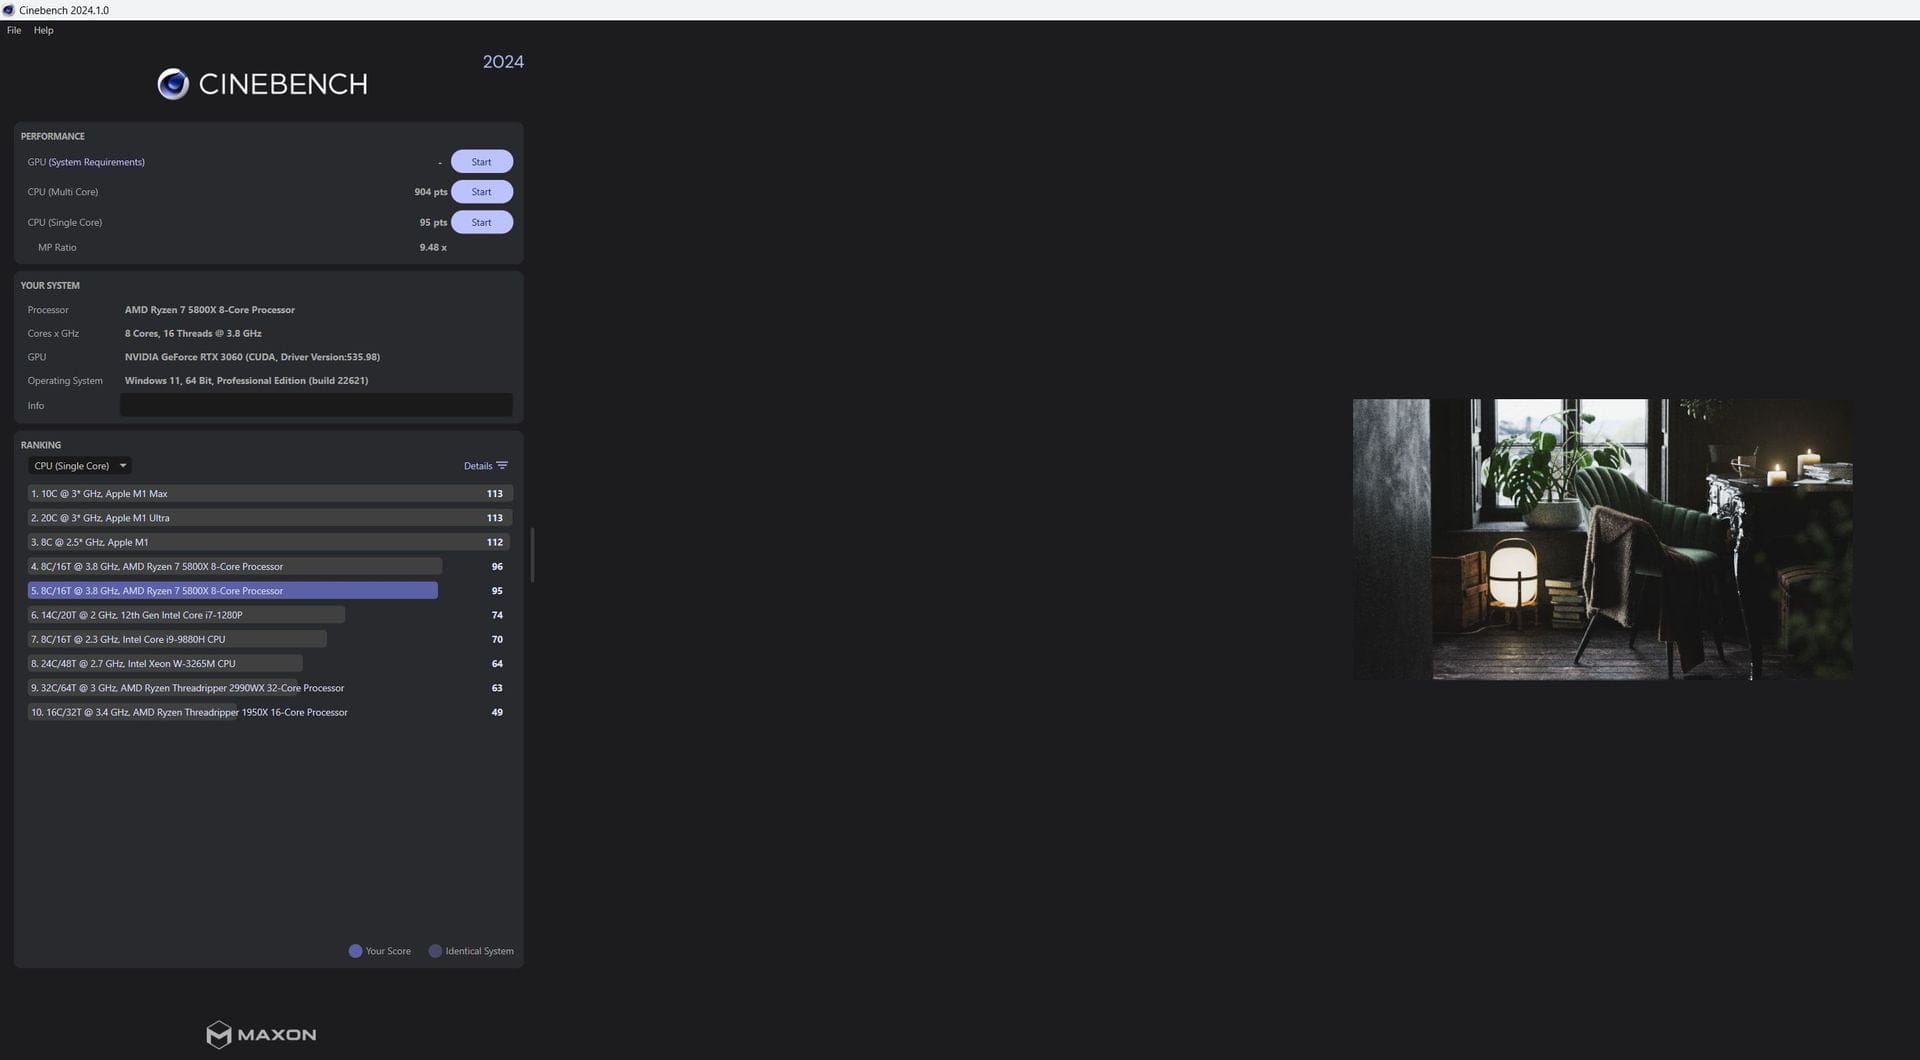Open GPU System Requirements link
This screenshot has width=1920, height=1060.
pyautogui.click(x=97, y=162)
